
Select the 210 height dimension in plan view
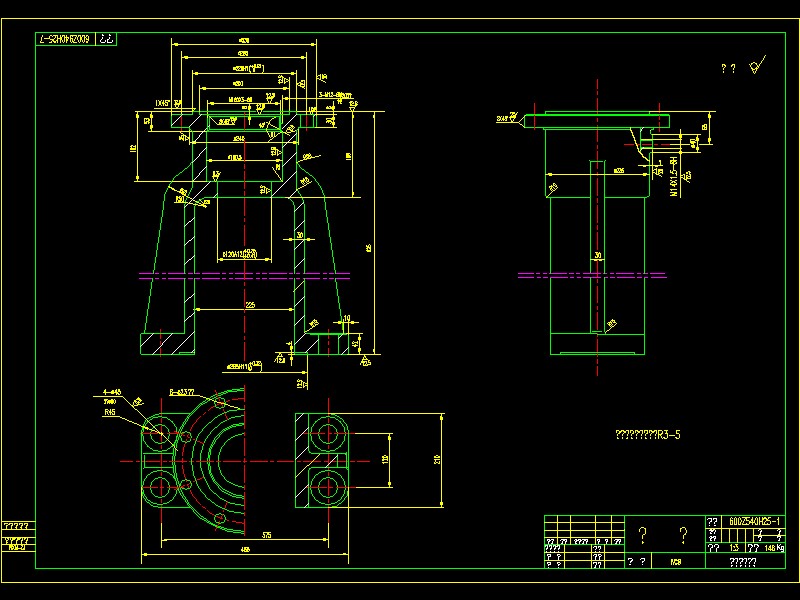[x=437, y=459]
